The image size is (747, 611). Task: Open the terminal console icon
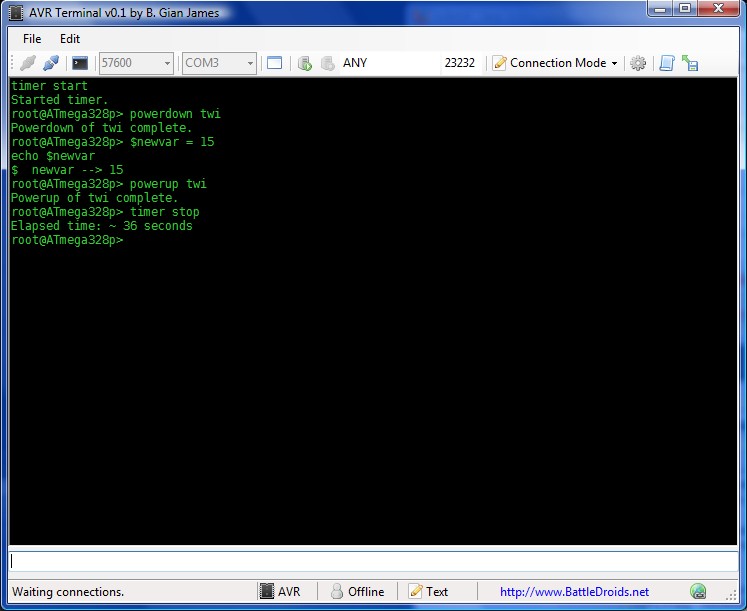click(80, 63)
